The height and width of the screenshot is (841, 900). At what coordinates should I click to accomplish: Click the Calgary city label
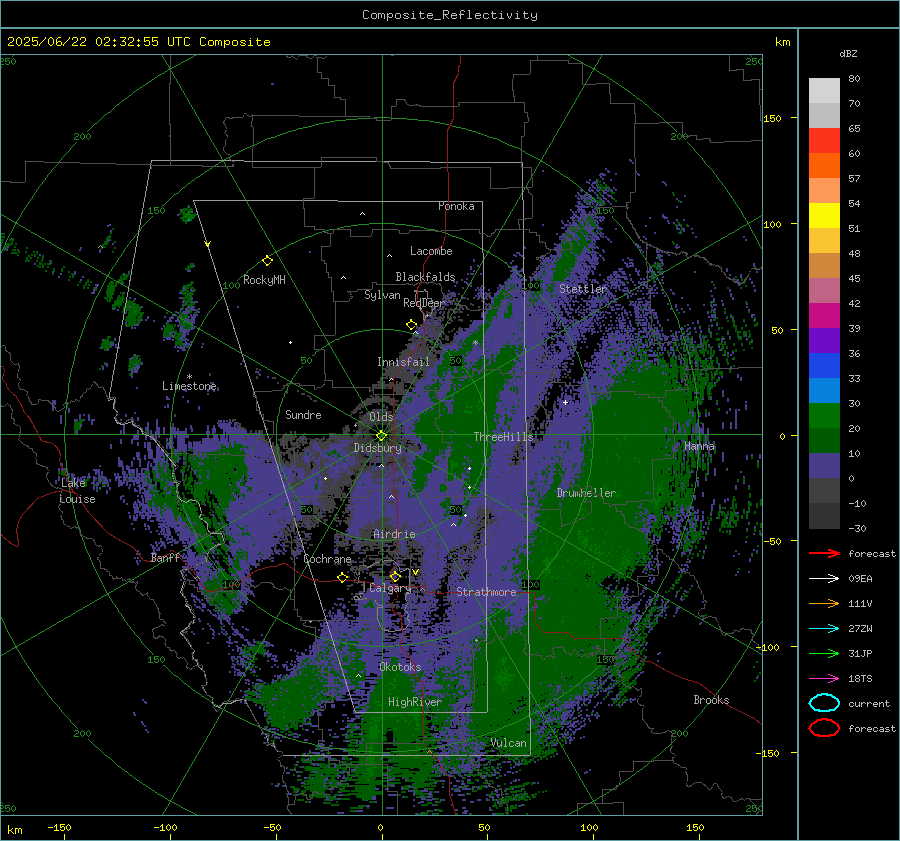click(390, 588)
